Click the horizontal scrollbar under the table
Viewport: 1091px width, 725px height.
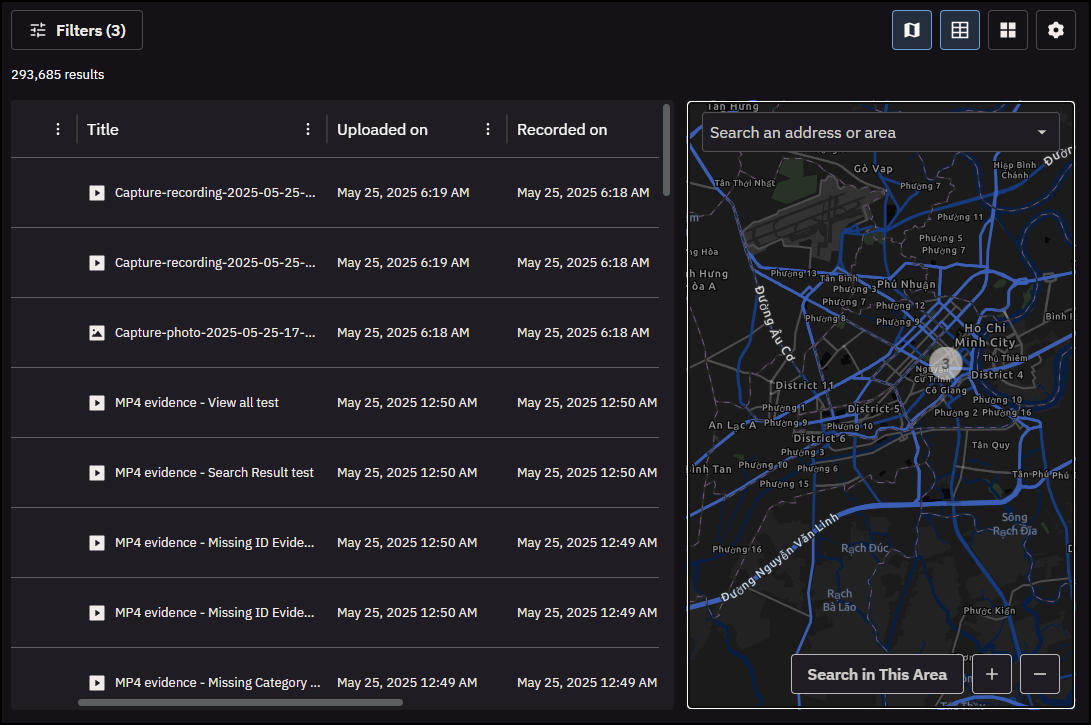[x=240, y=702]
